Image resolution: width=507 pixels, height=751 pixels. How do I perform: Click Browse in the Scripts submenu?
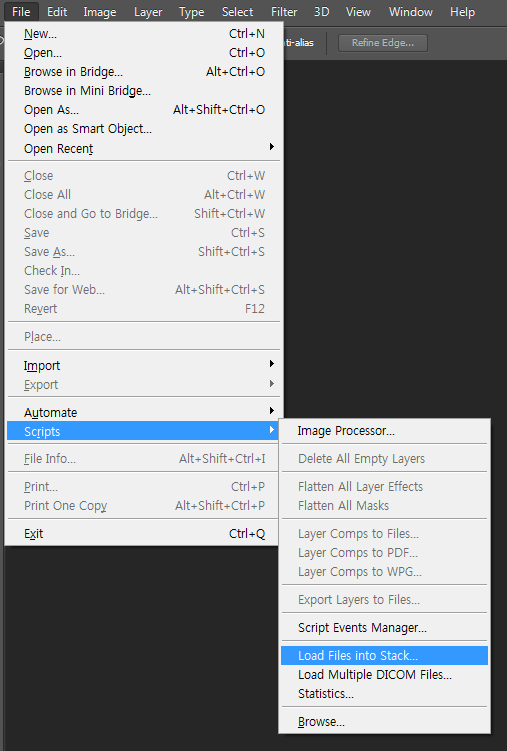(384, 721)
